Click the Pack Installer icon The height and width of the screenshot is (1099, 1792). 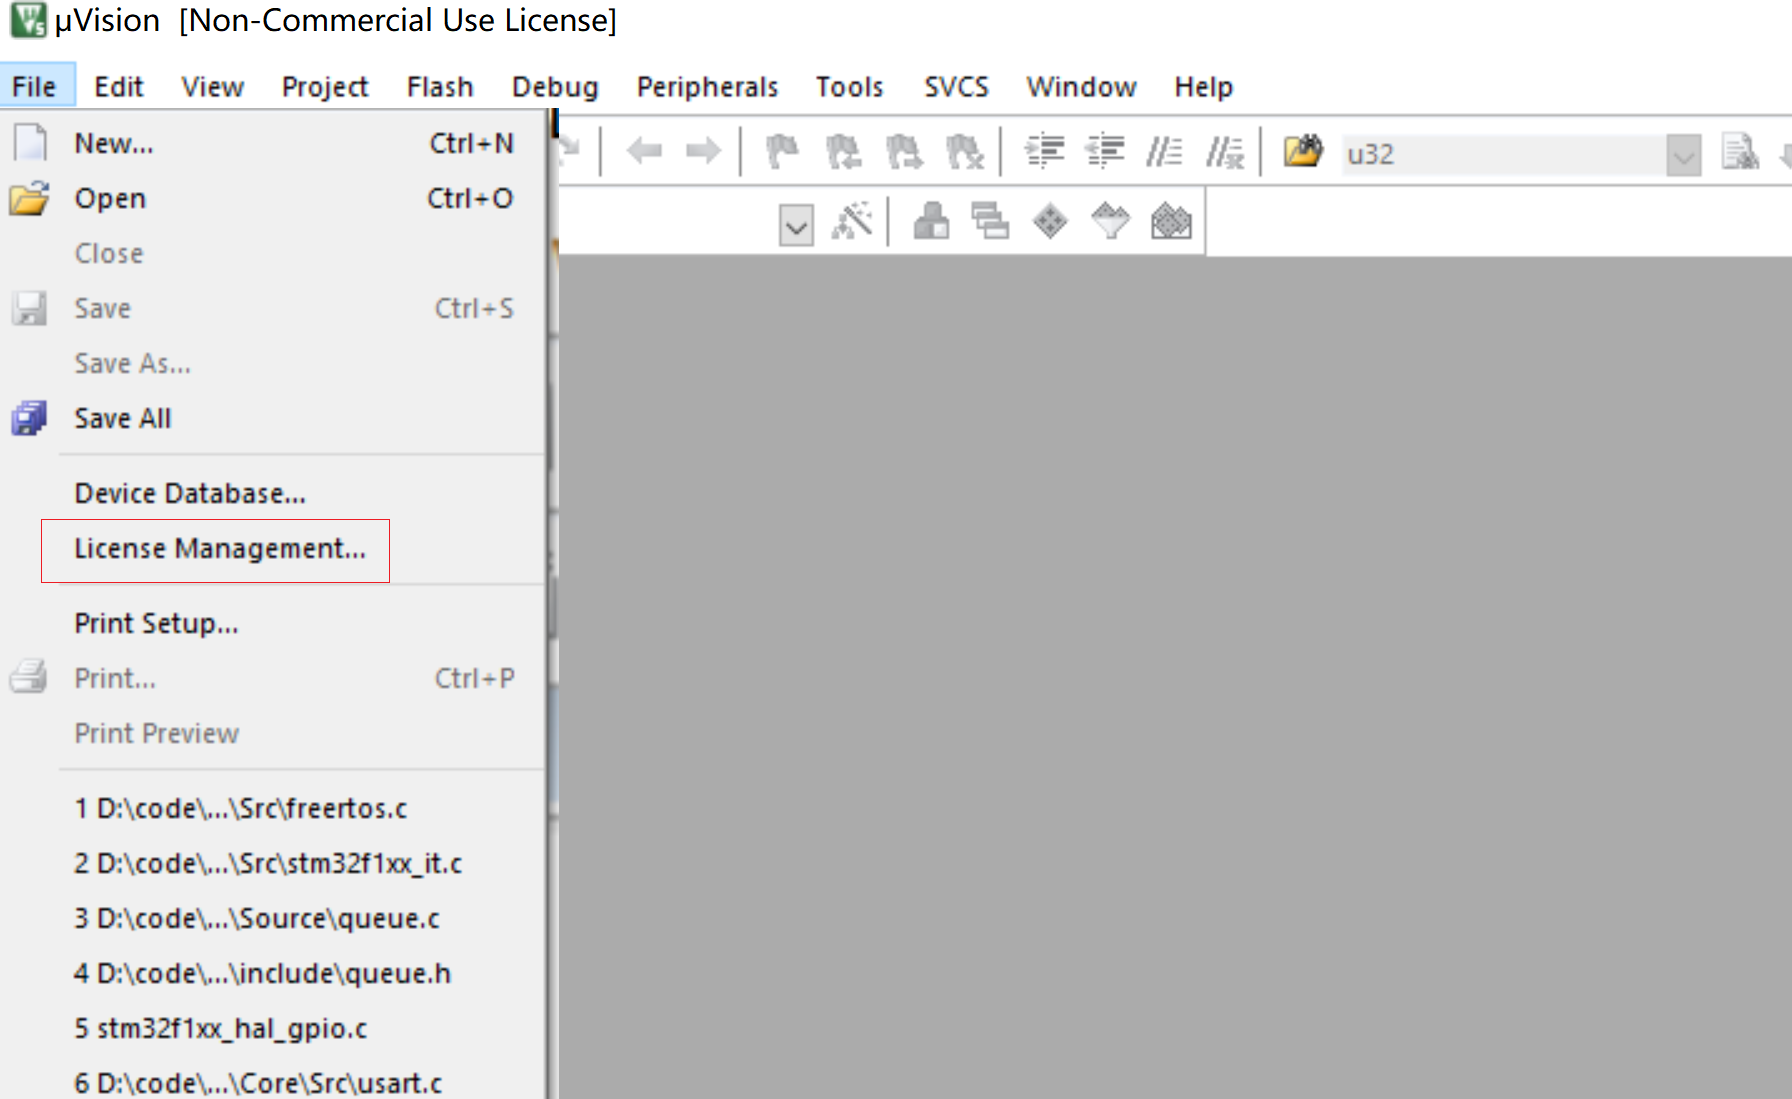click(1171, 221)
